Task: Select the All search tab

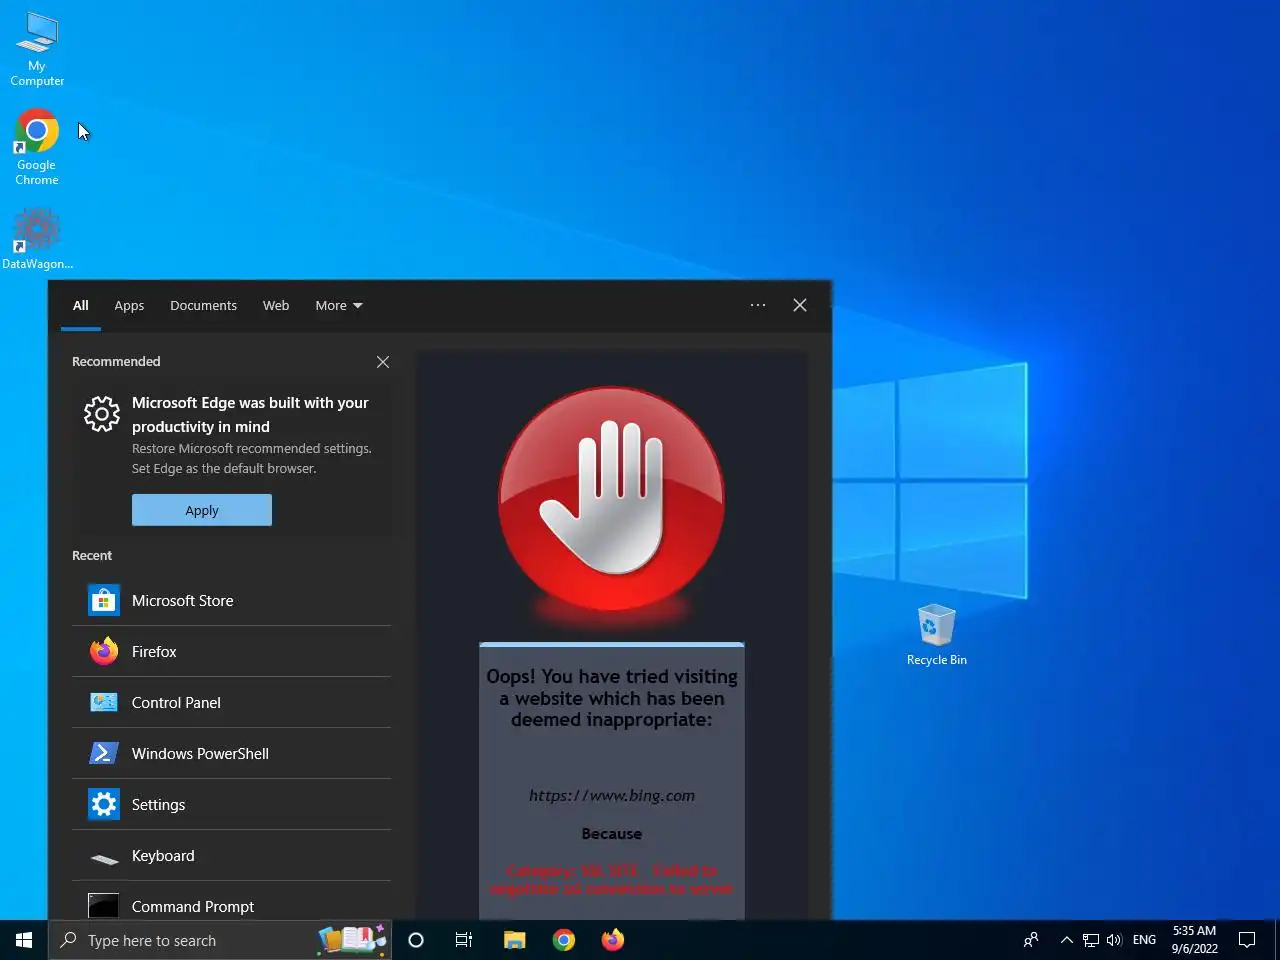Action: tap(81, 305)
